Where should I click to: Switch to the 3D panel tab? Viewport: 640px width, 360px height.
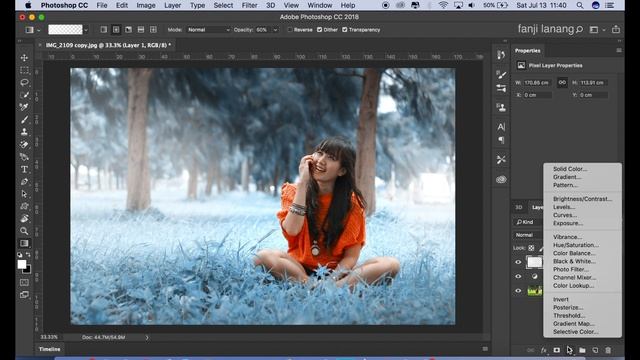(519, 207)
